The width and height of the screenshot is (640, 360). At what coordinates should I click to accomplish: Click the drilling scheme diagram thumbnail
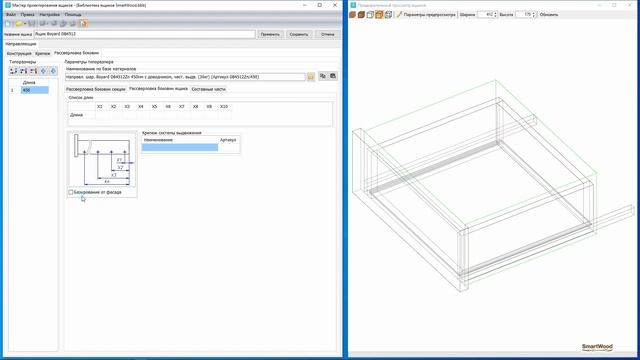pyautogui.click(x=102, y=159)
